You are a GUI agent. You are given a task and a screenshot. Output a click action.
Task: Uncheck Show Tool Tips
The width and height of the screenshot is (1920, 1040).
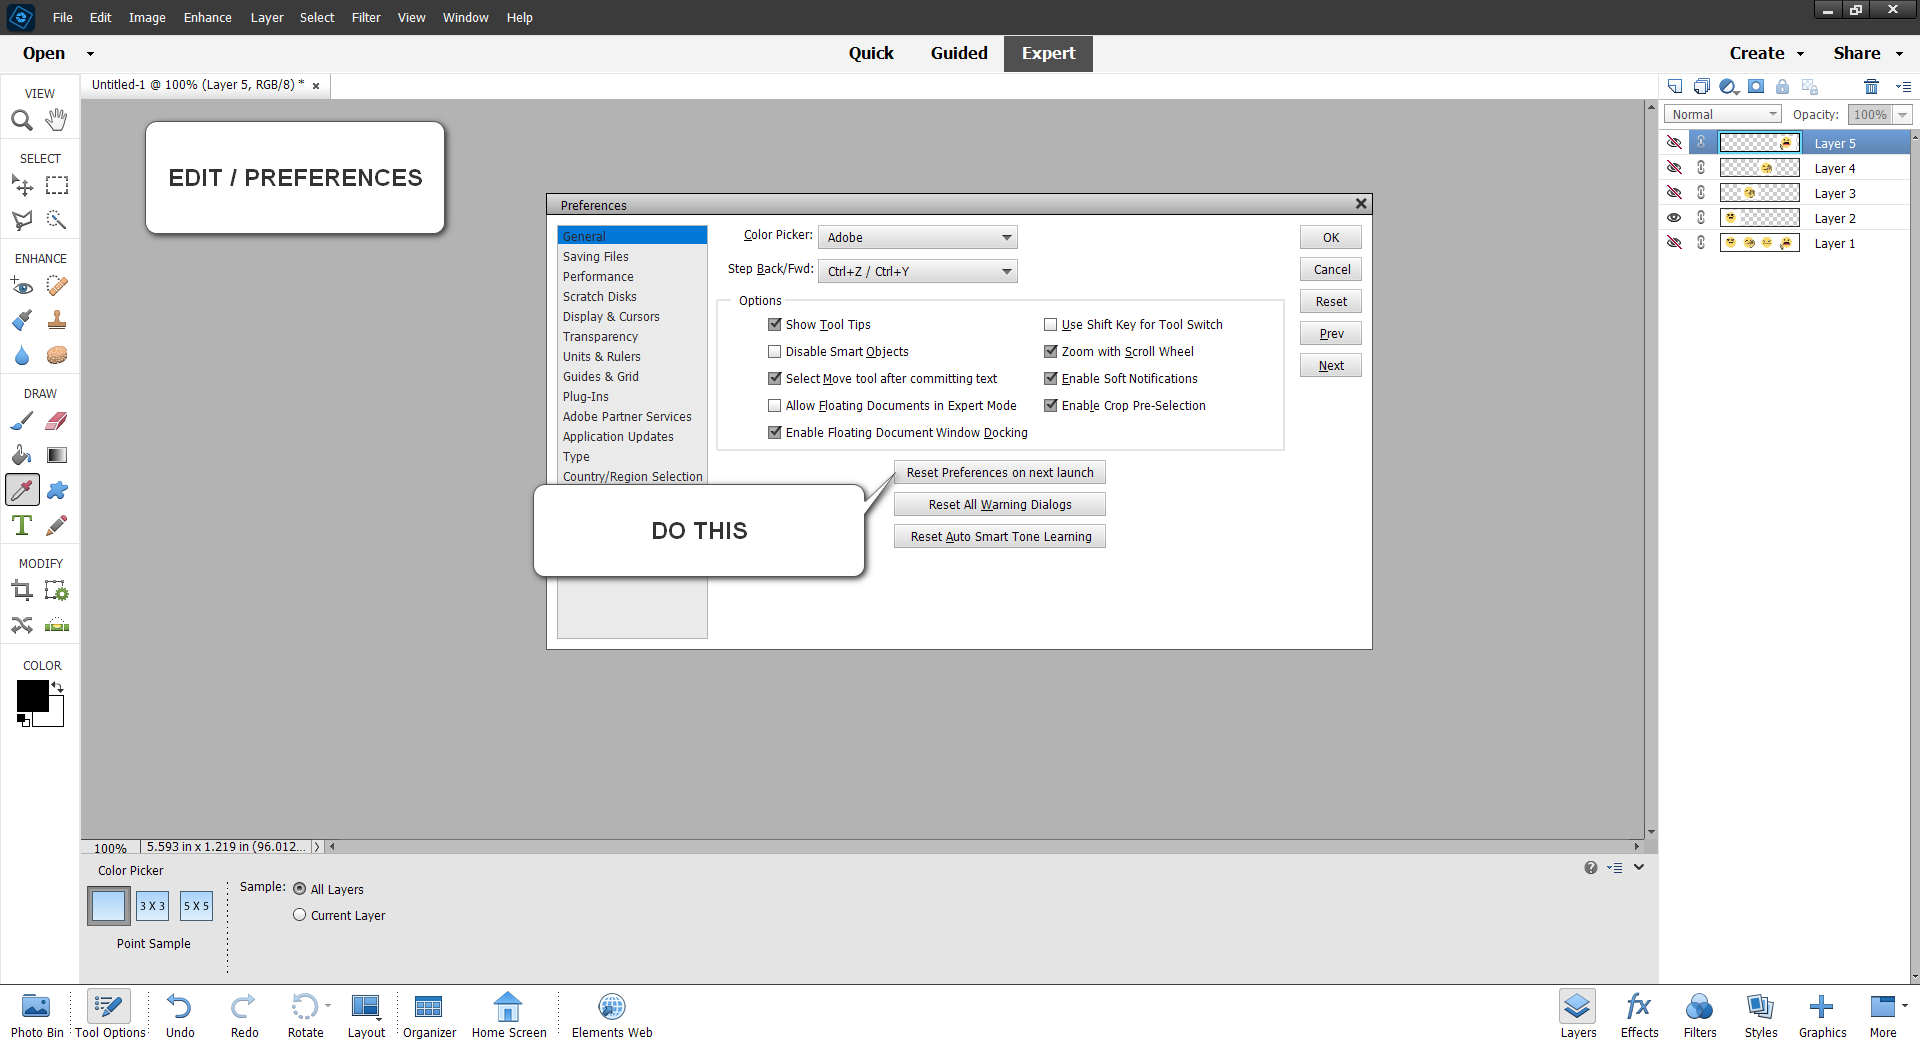[775, 324]
